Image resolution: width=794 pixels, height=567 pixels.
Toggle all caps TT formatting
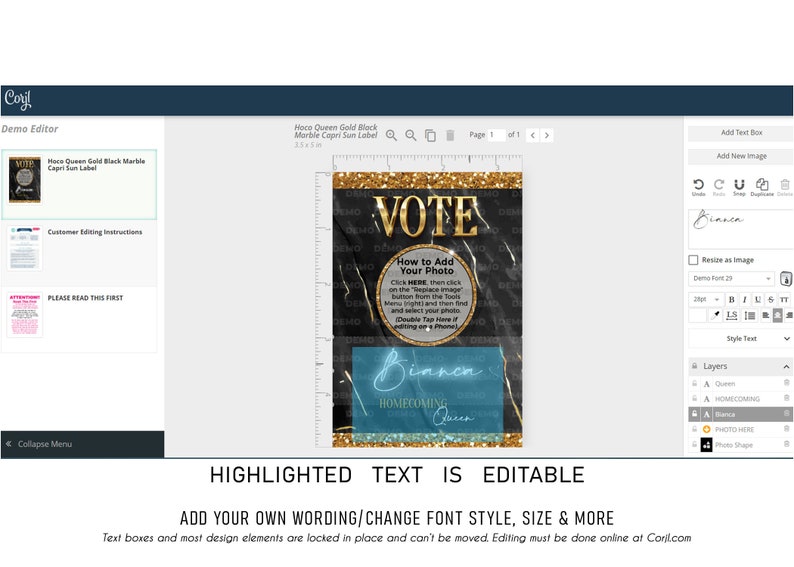point(784,300)
